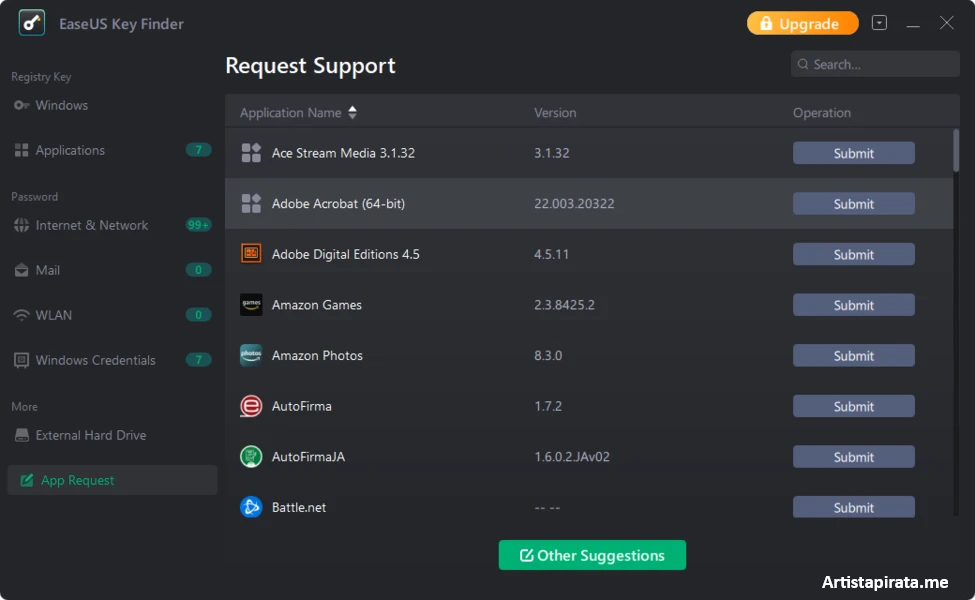Click the Amazon Photos app icon
This screenshot has width=975, height=600.
(251, 355)
